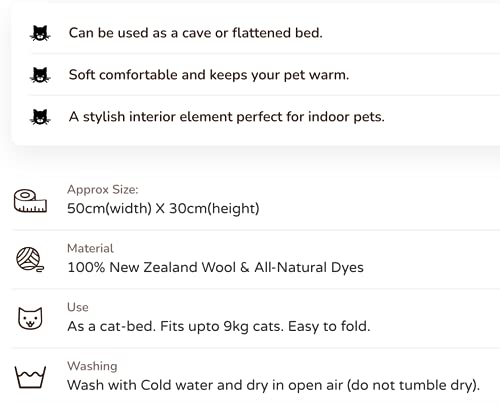500x405 pixels.
Task: Click the '(do not tumble dry)' note
Action: point(413,385)
